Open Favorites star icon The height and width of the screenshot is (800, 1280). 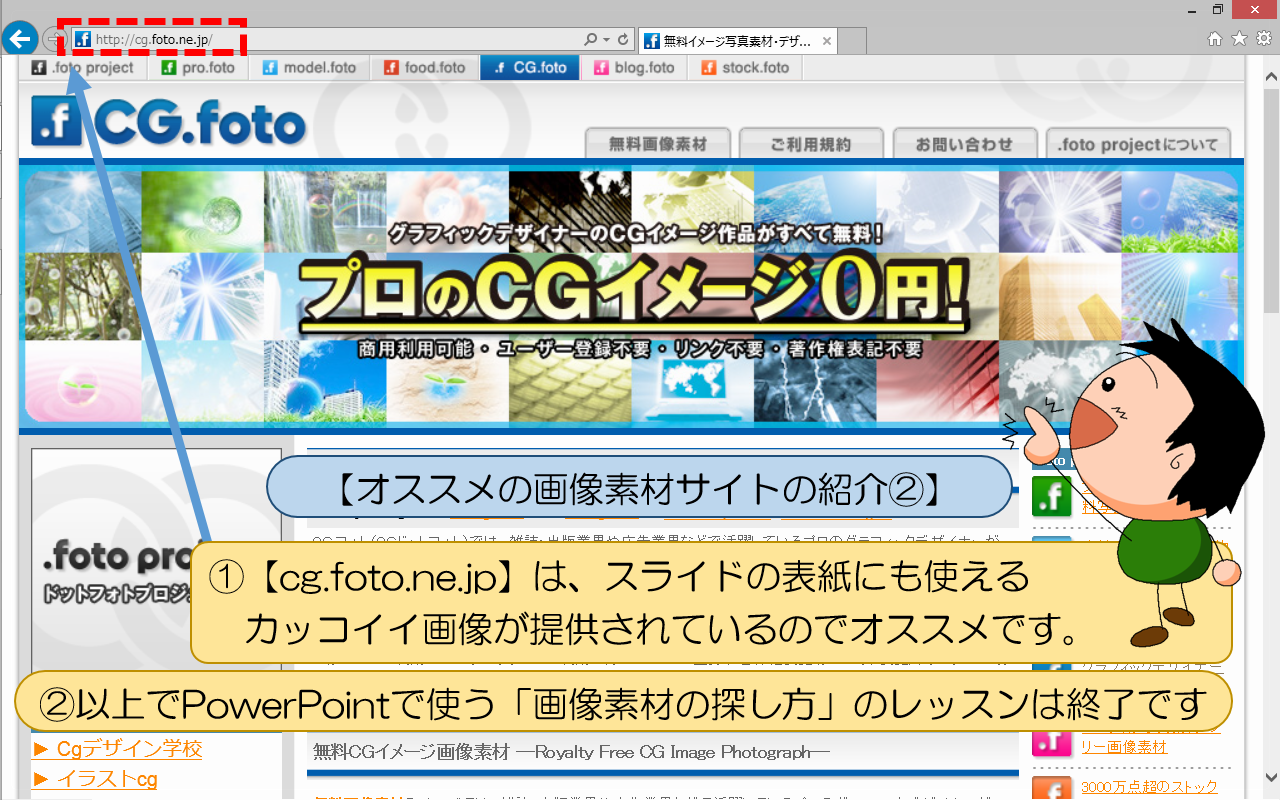(x=1239, y=39)
